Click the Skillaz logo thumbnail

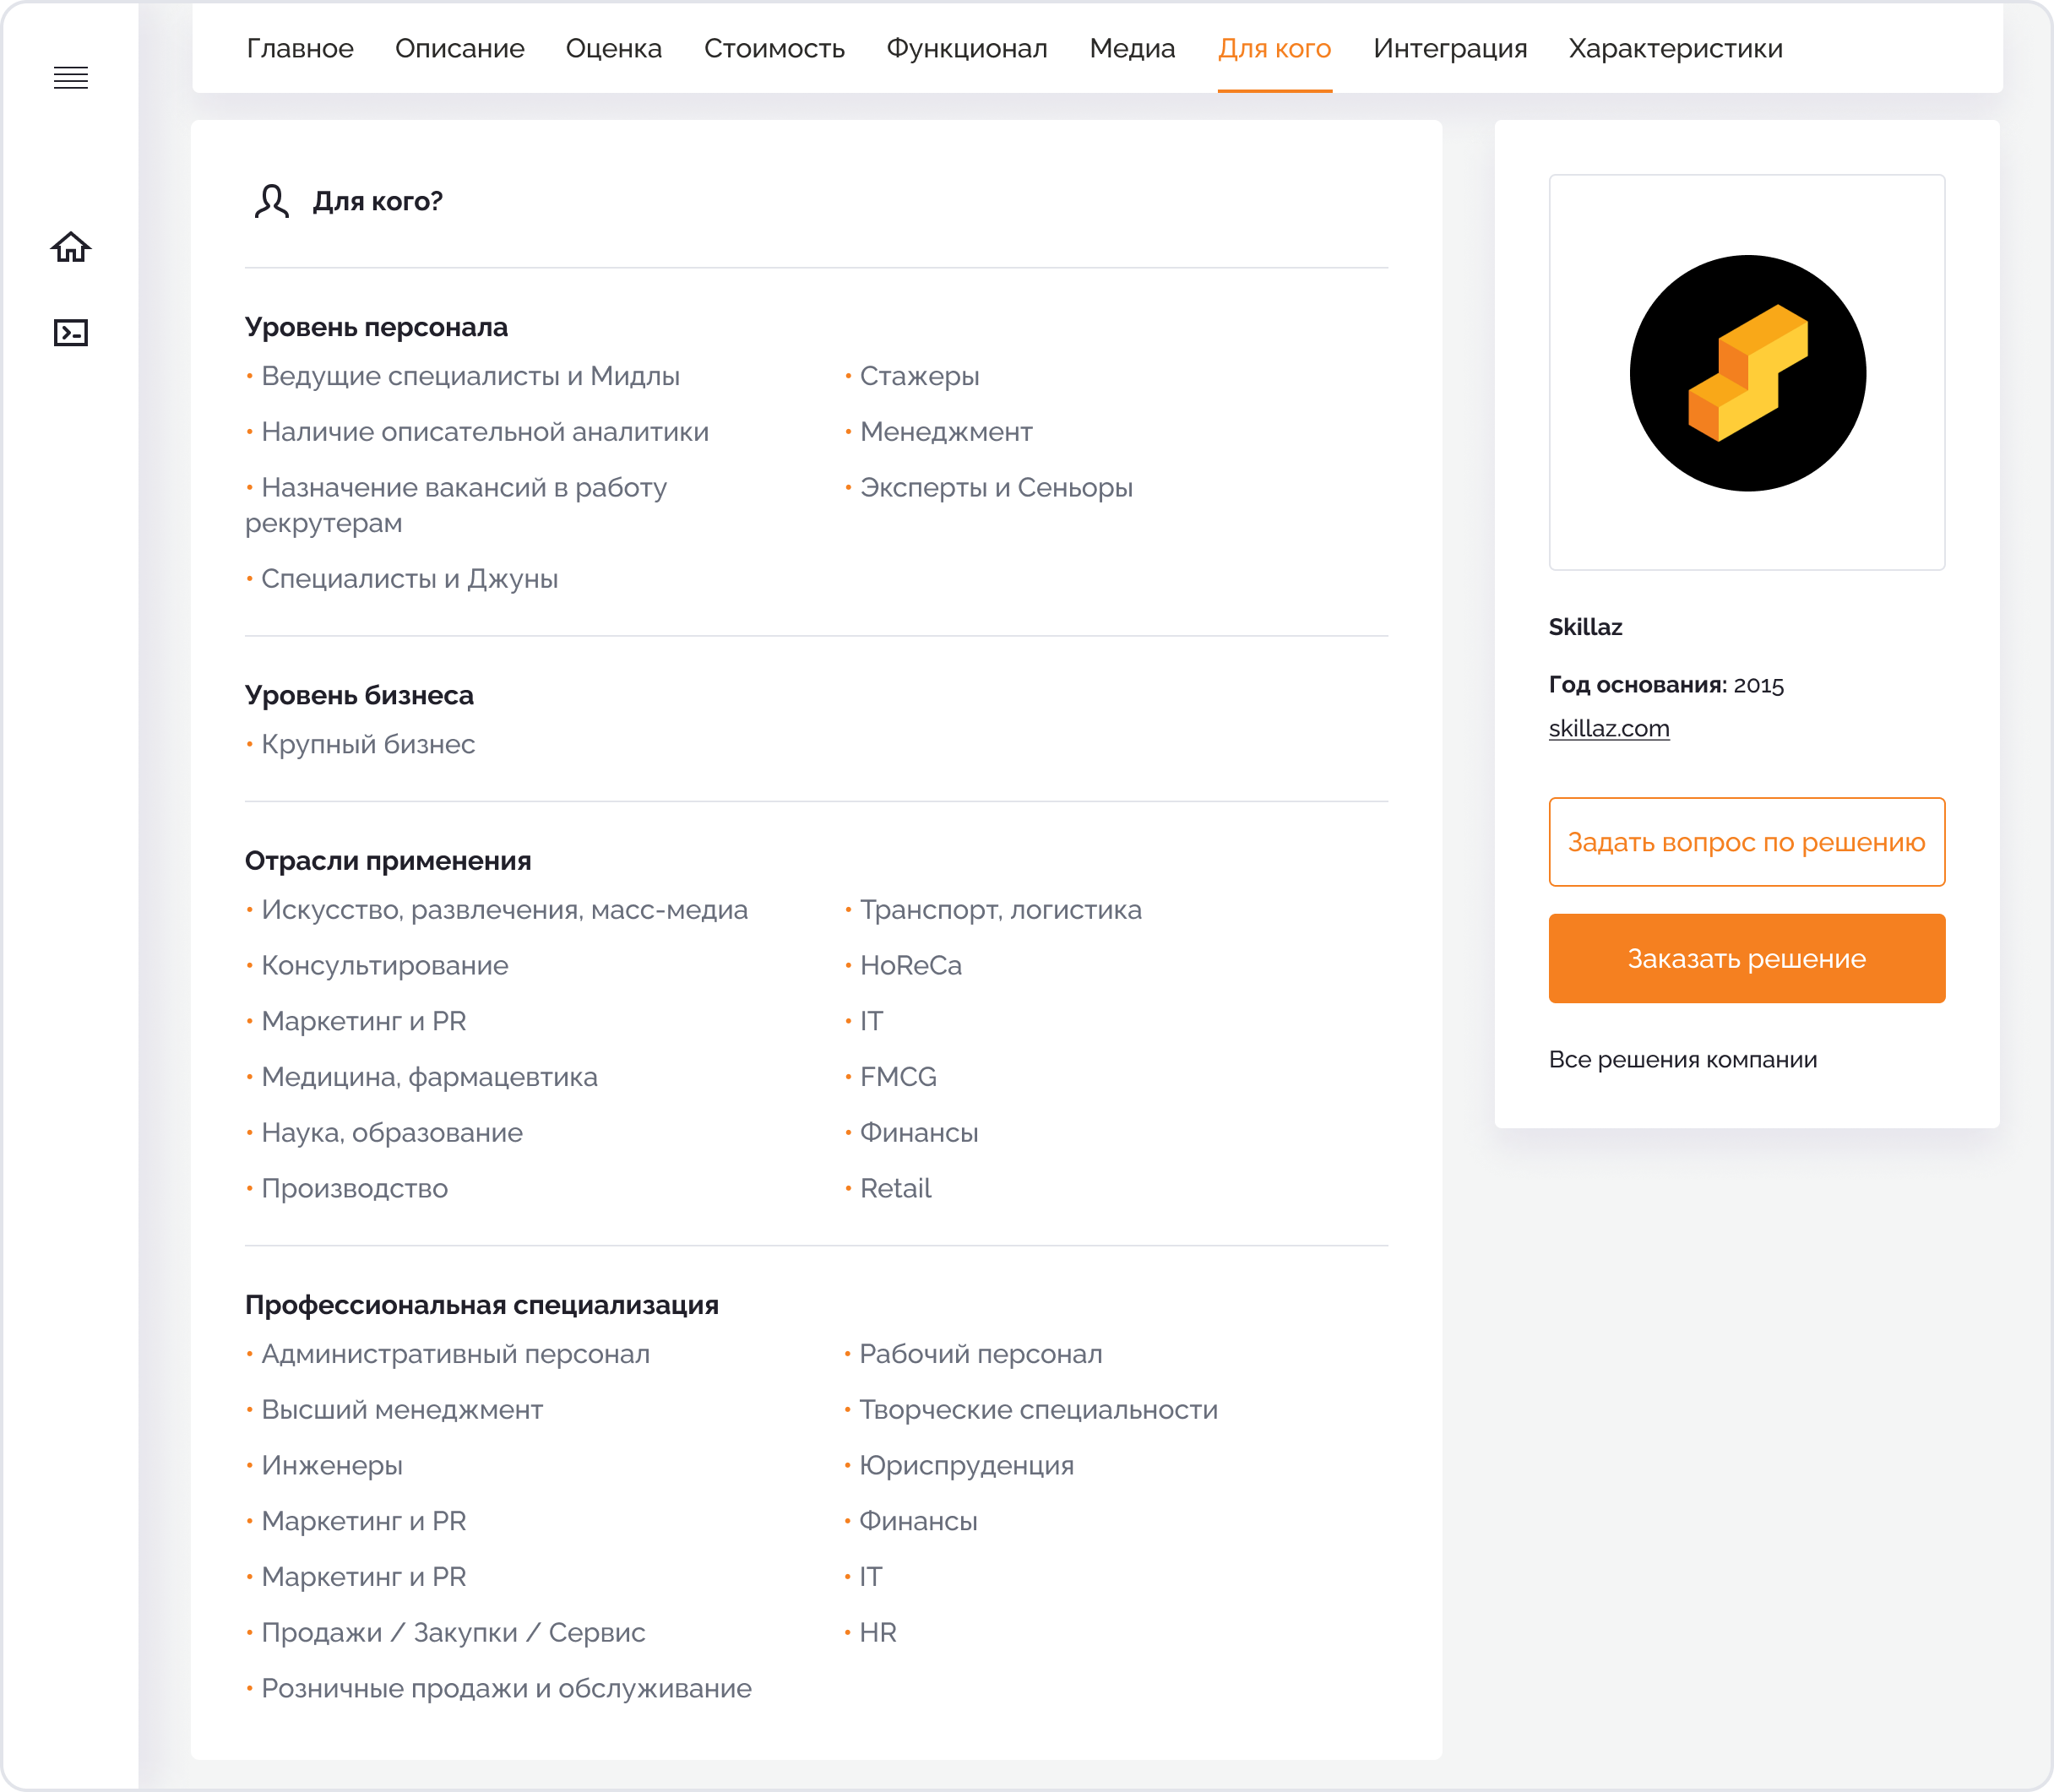tap(1747, 373)
